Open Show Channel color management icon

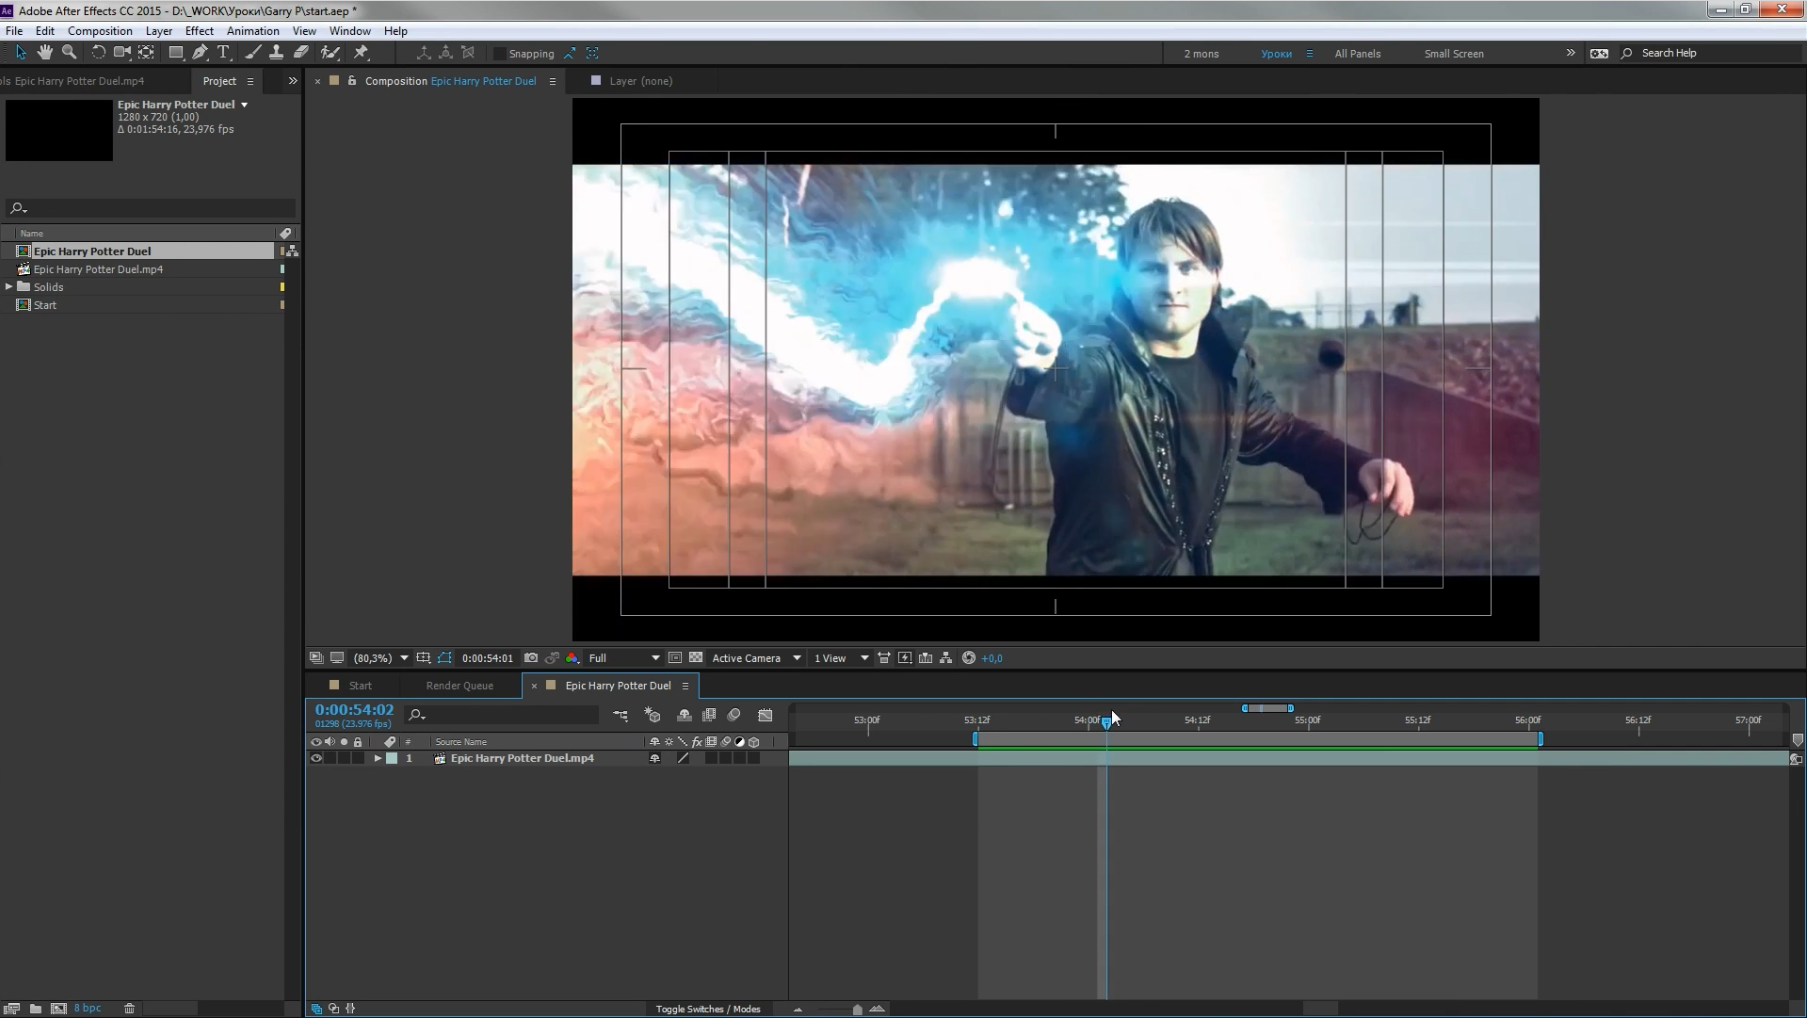(x=572, y=658)
